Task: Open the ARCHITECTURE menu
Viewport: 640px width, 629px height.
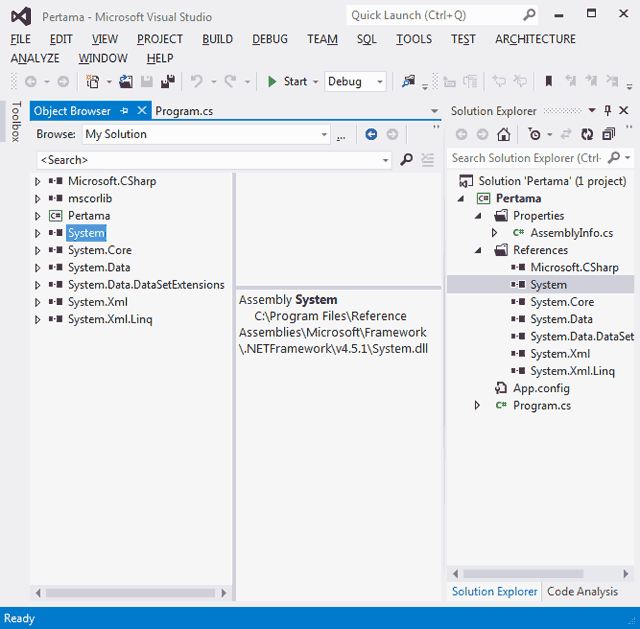Action: point(535,39)
